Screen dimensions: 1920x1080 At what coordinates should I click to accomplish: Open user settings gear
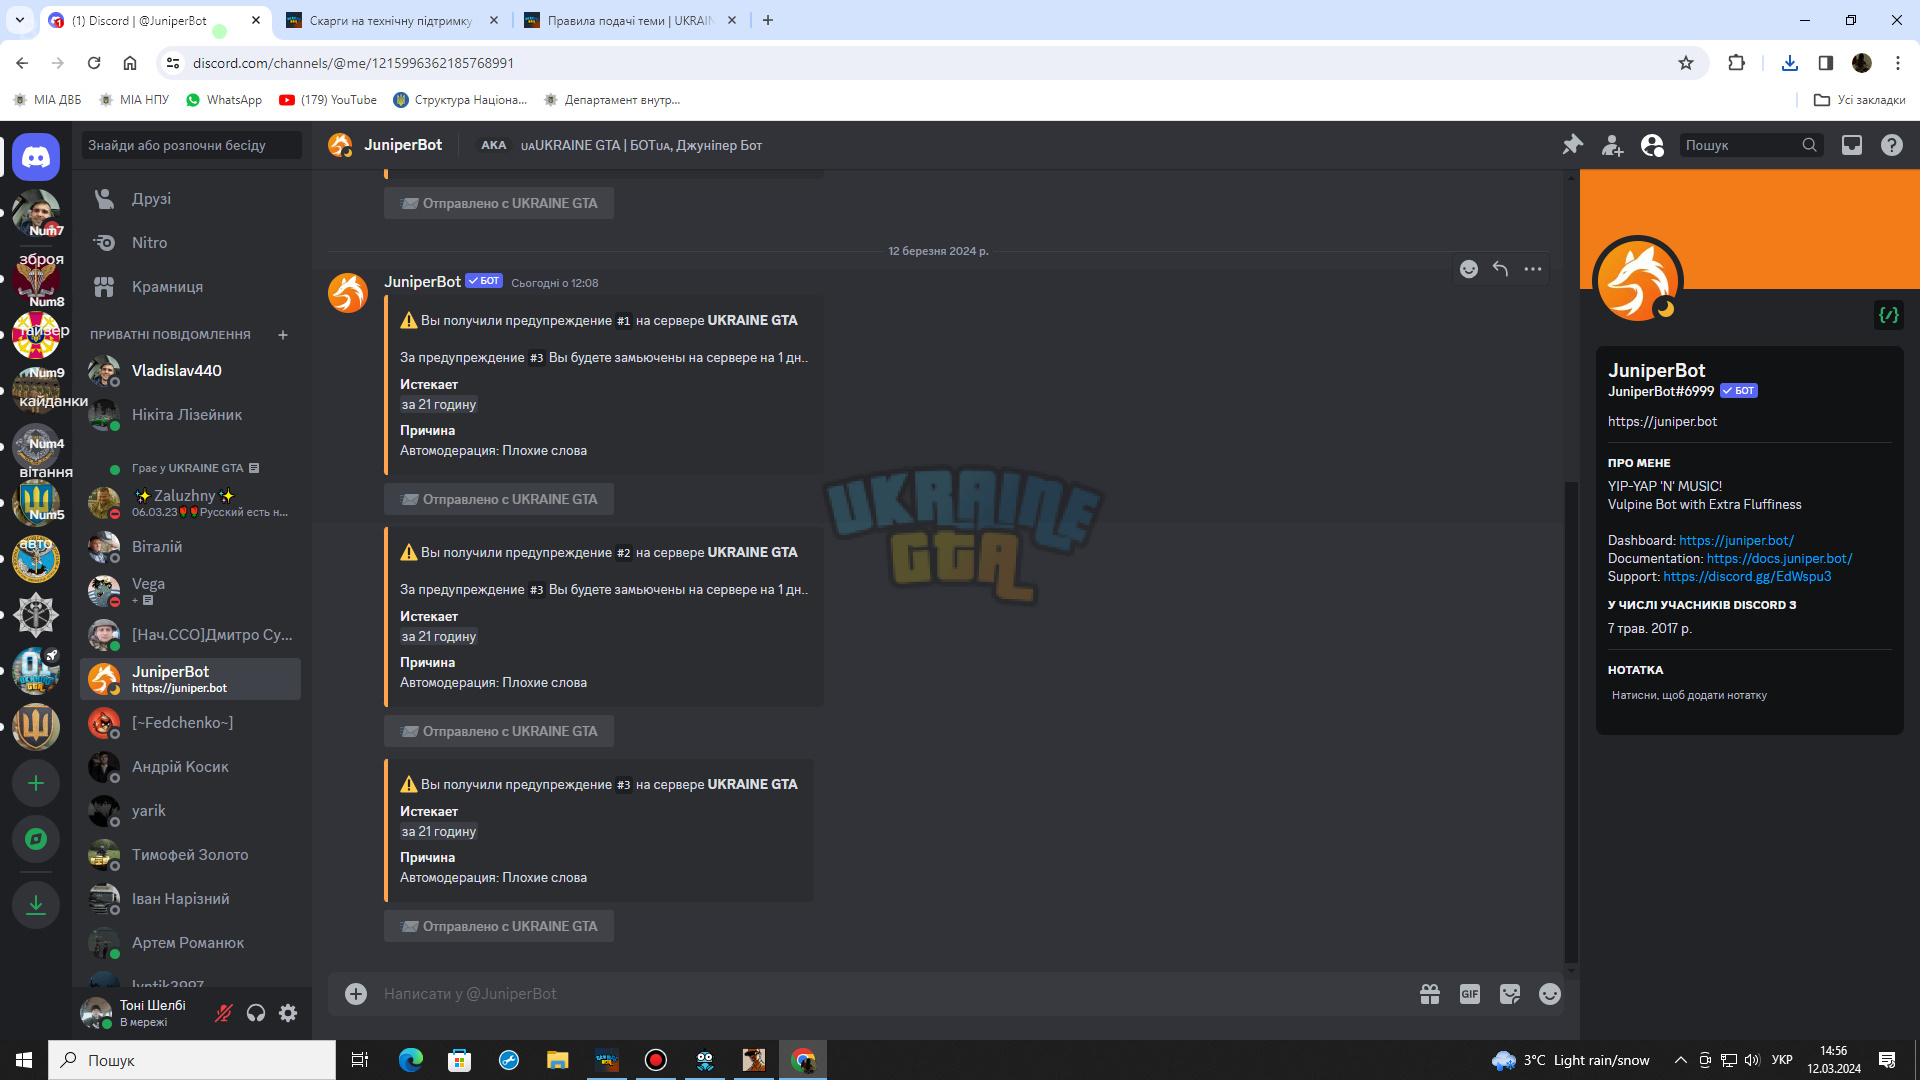click(288, 1013)
